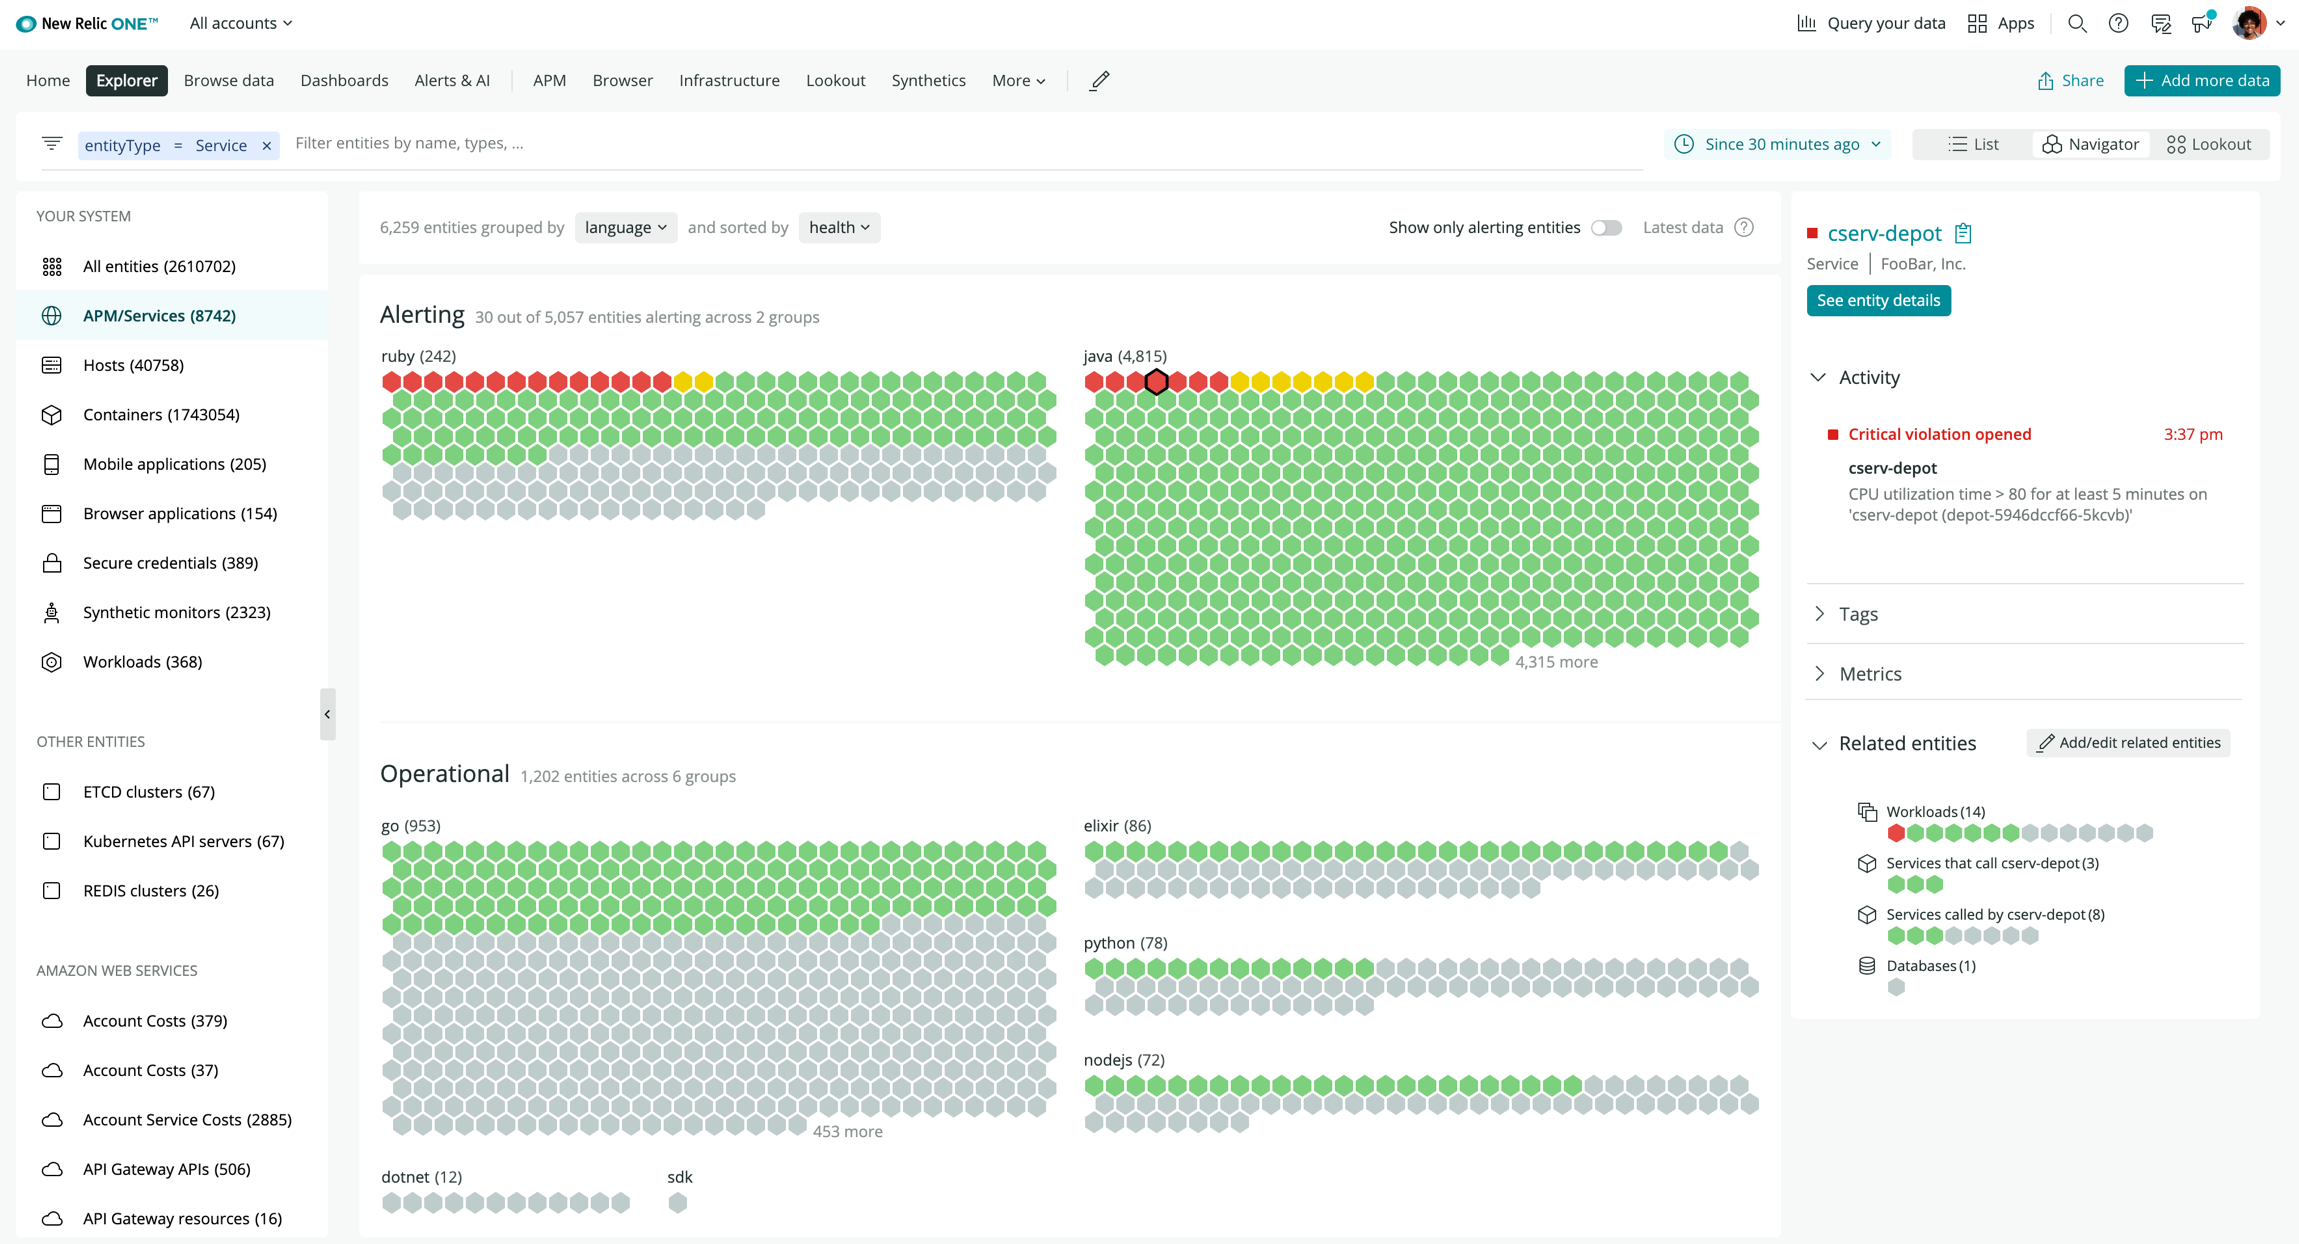Click the red hexagon under Workloads (14)
2299x1244 pixels.
pyautogui.click(x=1896, y=833)
